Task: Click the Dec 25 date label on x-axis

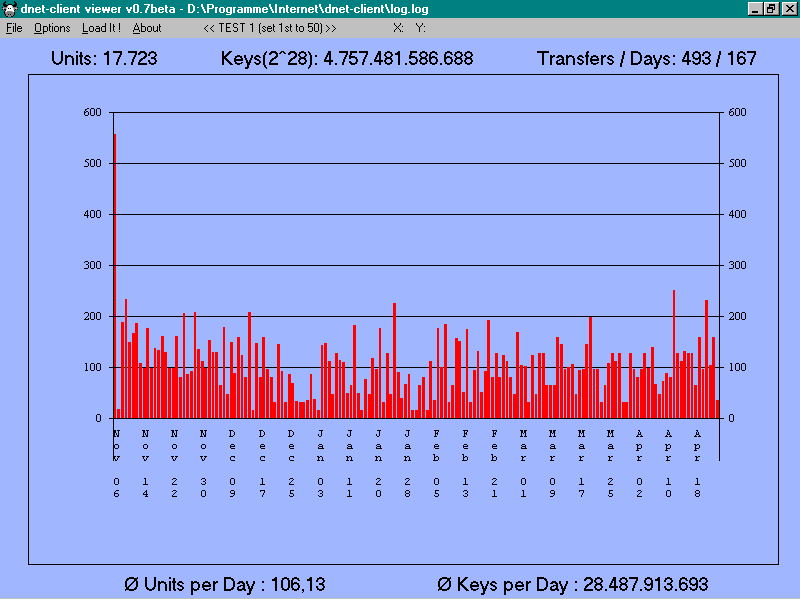Action: click(291, 463)
